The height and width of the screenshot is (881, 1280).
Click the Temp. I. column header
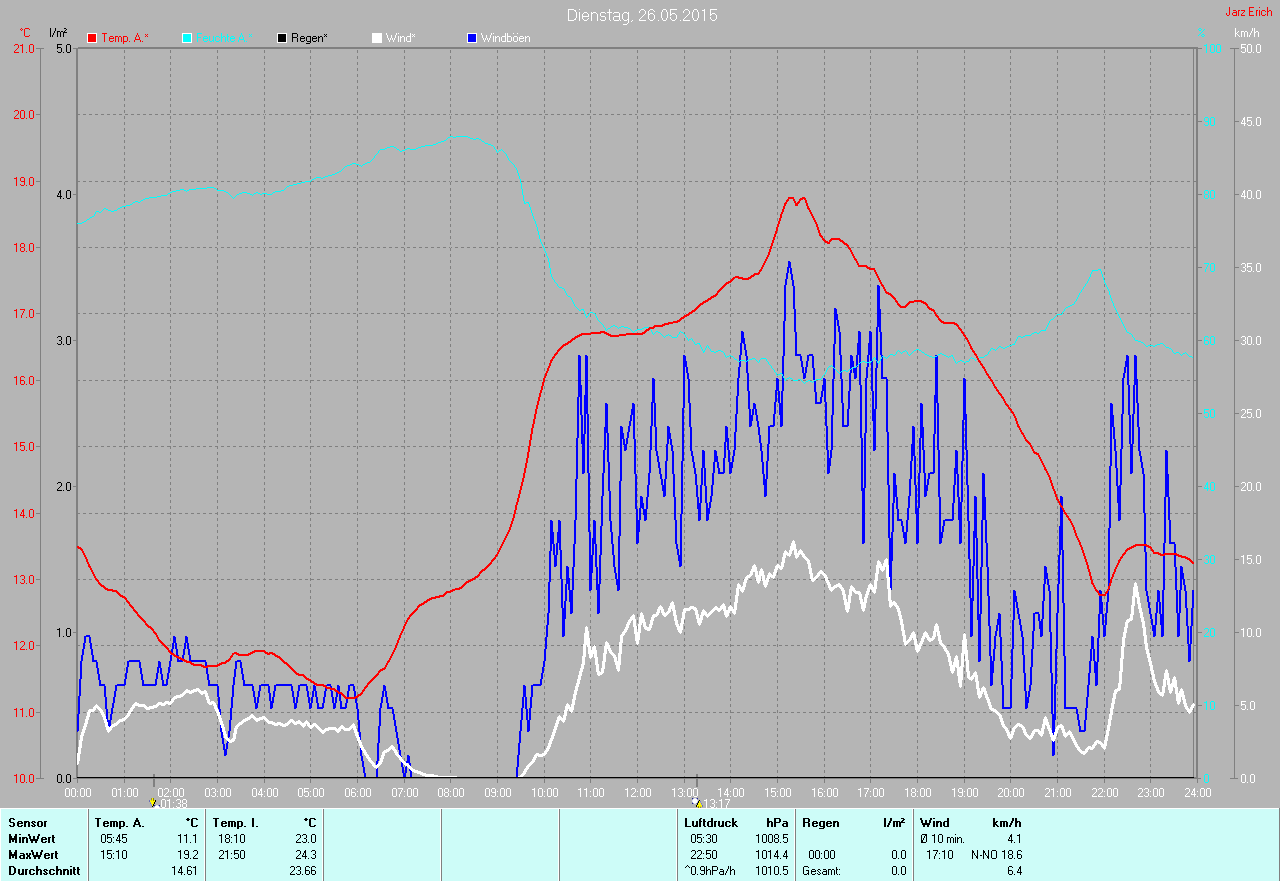234,823
